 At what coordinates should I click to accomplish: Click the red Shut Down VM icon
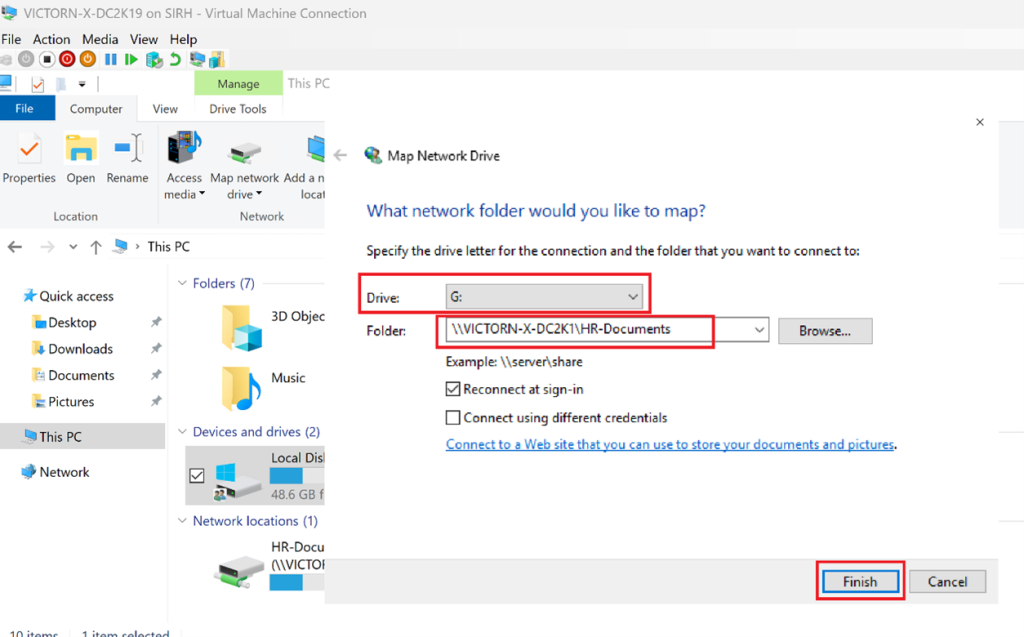coord(67,60)
